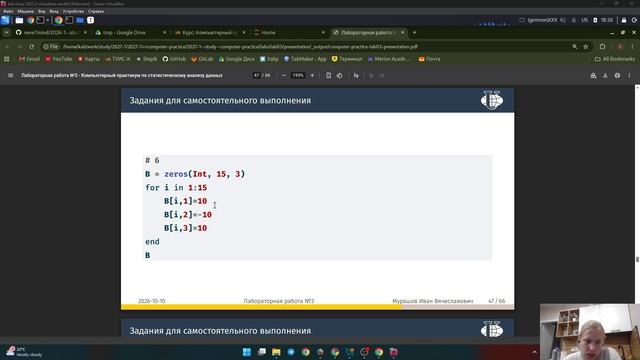Open the PDF viewer sidebar menu
Image resolution: width=640 pixels, height=360 pixels.
coord(11,76)
